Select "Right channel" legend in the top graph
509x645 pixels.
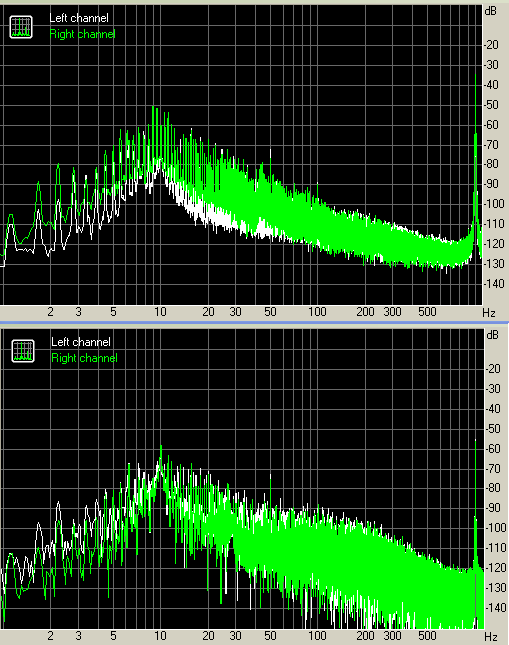82,34
